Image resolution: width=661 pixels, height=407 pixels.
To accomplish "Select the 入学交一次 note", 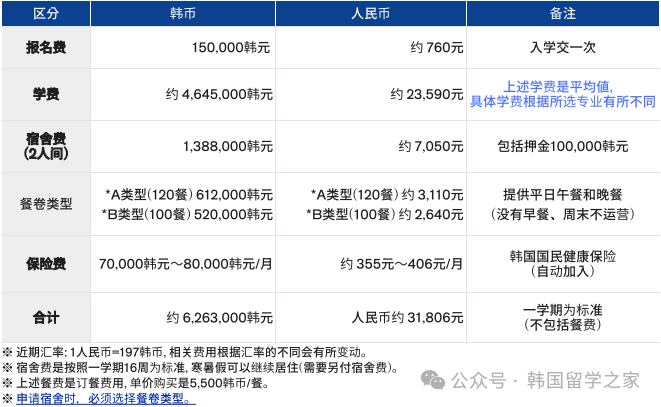I will pos(563,47).
